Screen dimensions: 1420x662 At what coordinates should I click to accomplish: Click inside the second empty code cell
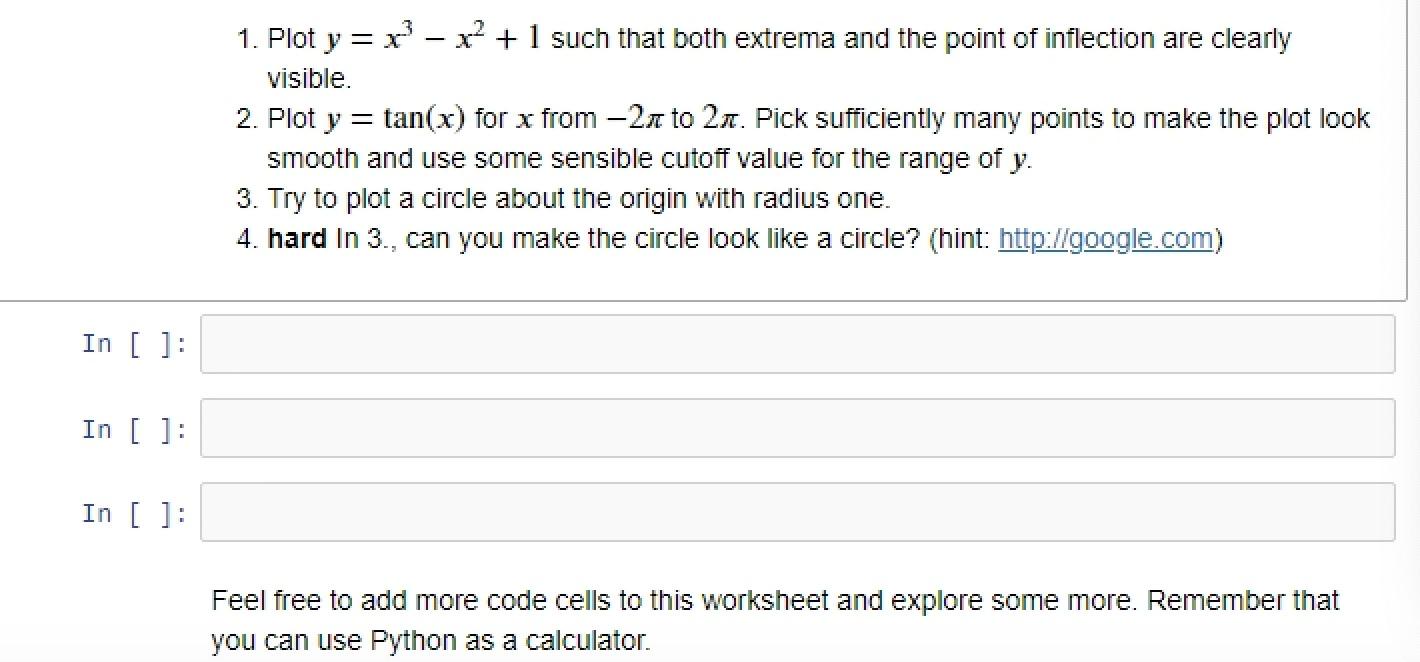coord(700,427)
